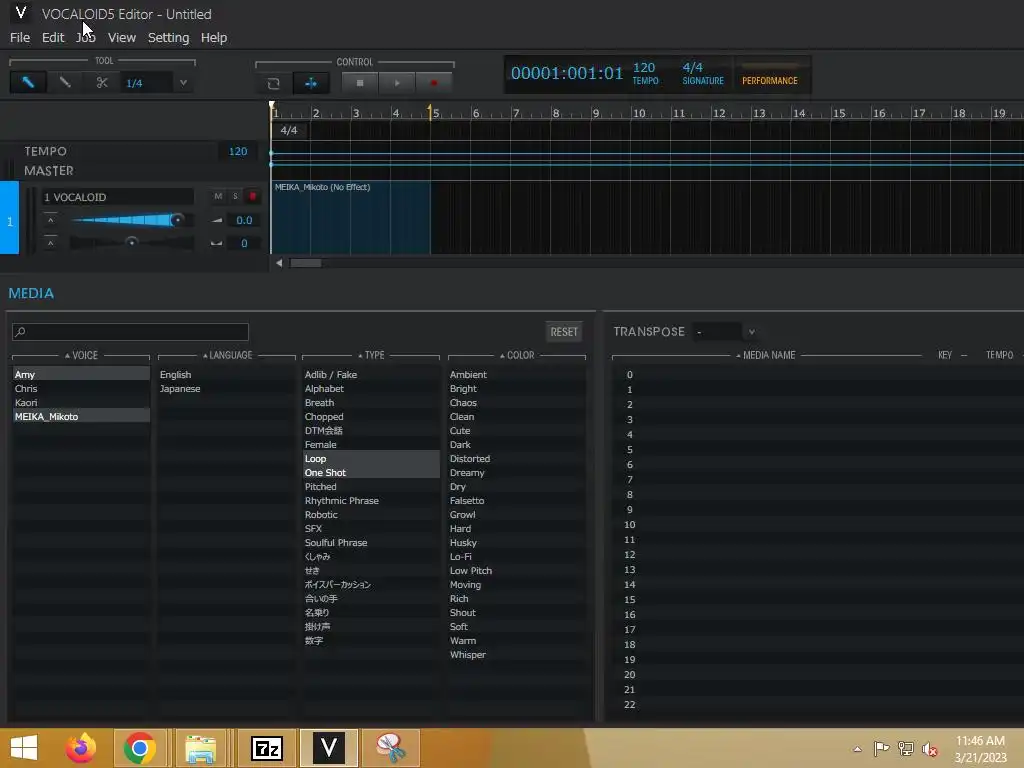The image size is (1024, 768).
Task: Select voice Chris
Action: [x=81, y=389]
